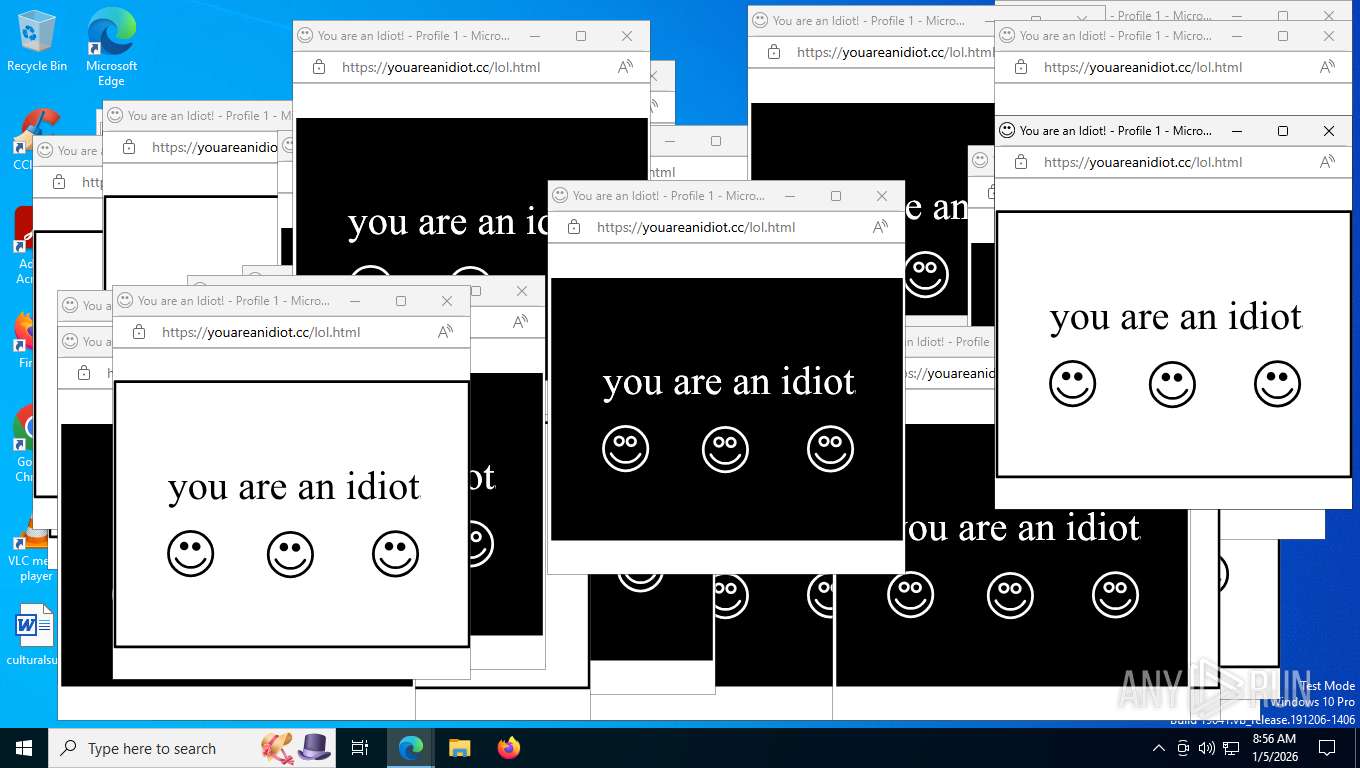Image resolution: width=1360 pixels, height=768 pixels.
Task: Click the URL field in the center black-page window
Action: tap(696, 227)
